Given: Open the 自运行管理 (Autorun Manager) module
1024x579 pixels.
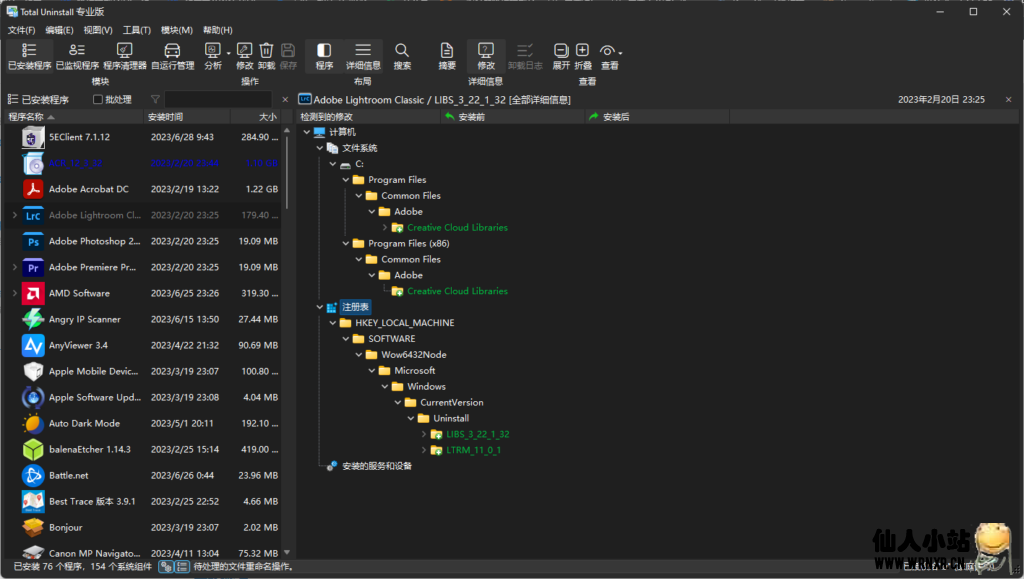Looking at the screenshot, I should [172, 56].
